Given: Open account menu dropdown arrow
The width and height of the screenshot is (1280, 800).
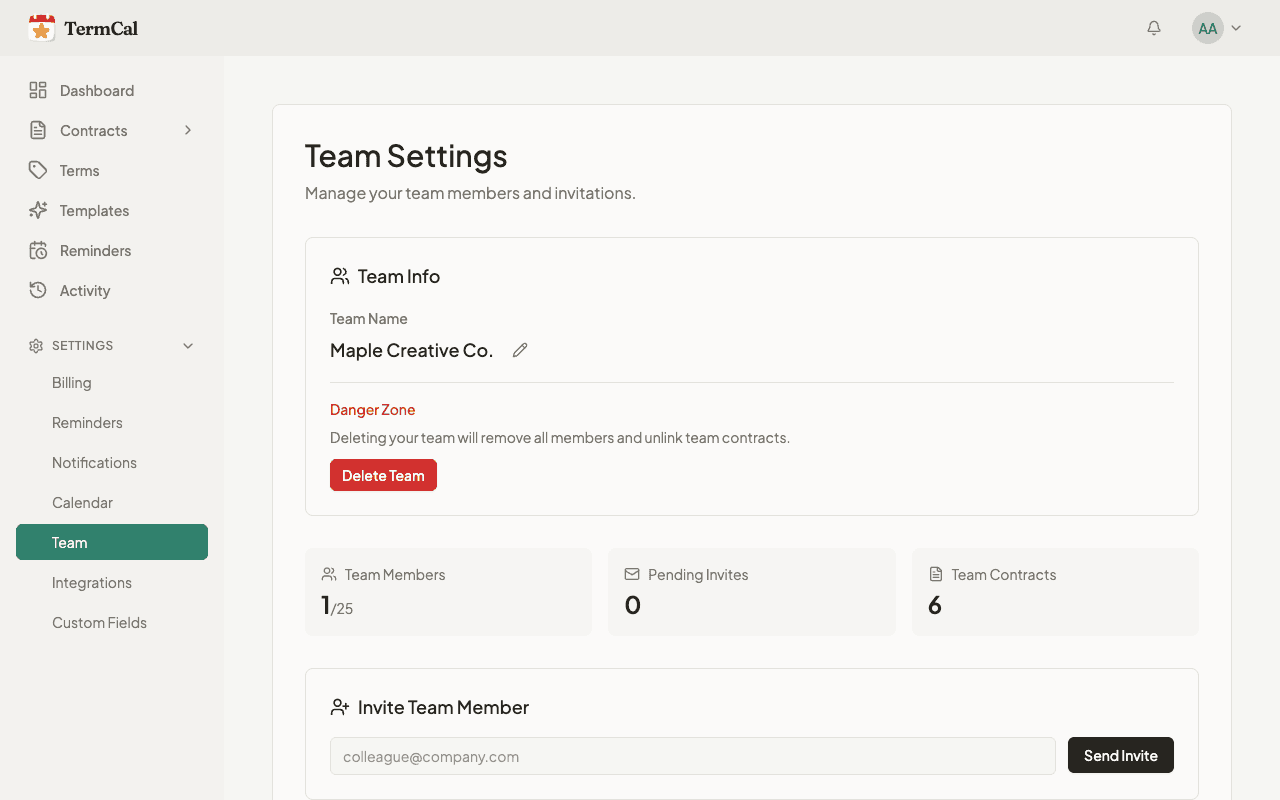Looking at the screenshot, I should (1236, 28).
